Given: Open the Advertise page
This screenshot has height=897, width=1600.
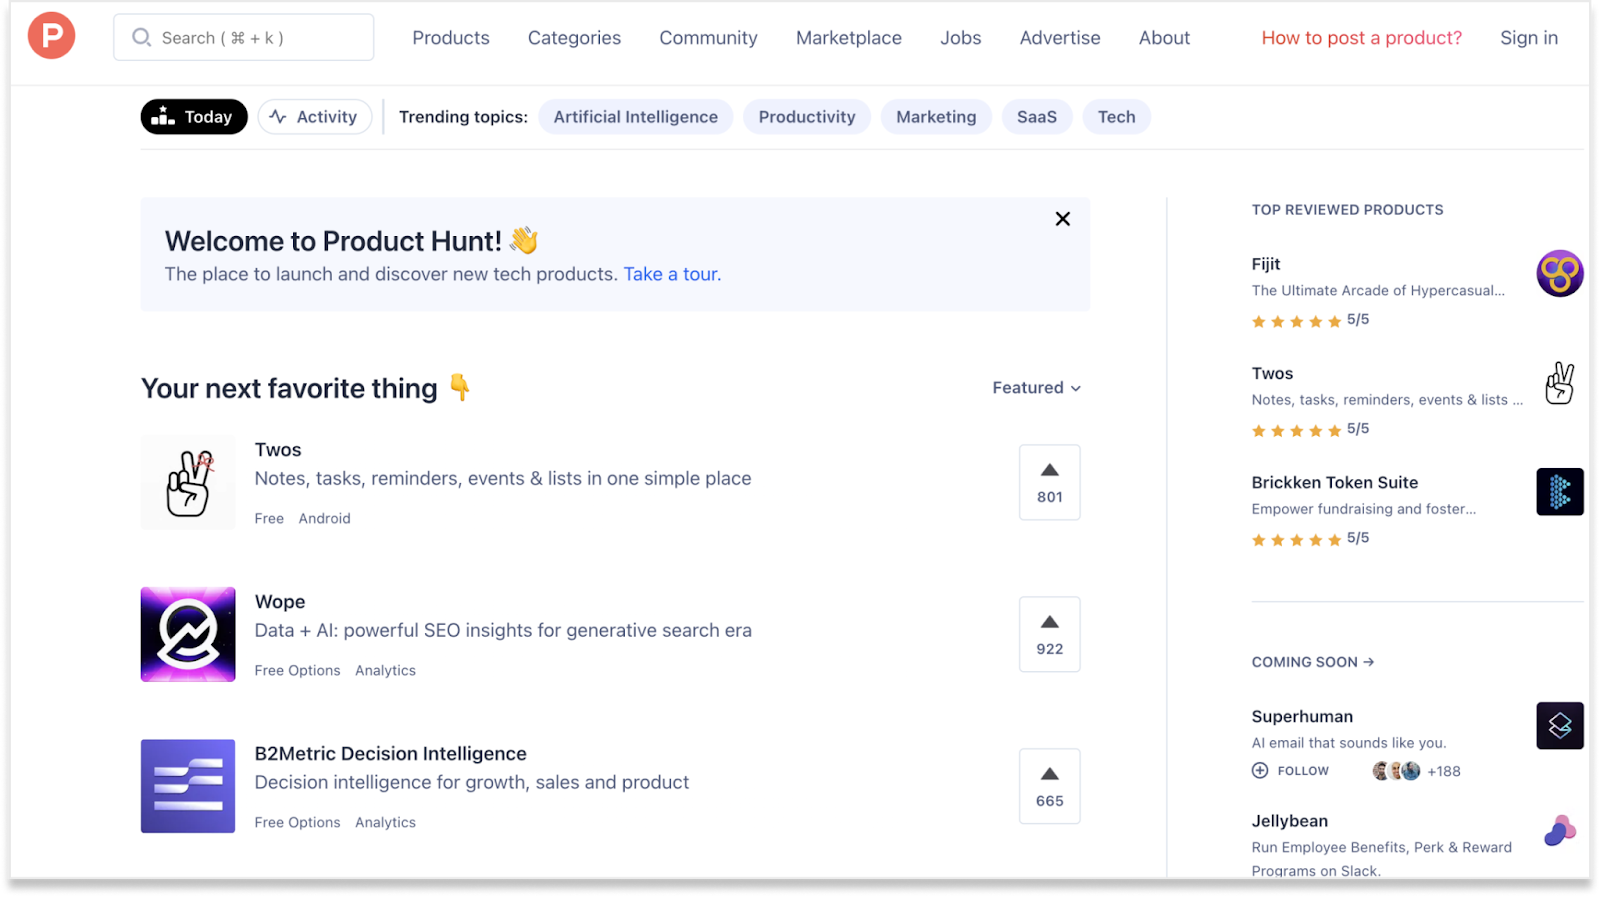Looking at the screenshot, I should (x=1060, y=38).
